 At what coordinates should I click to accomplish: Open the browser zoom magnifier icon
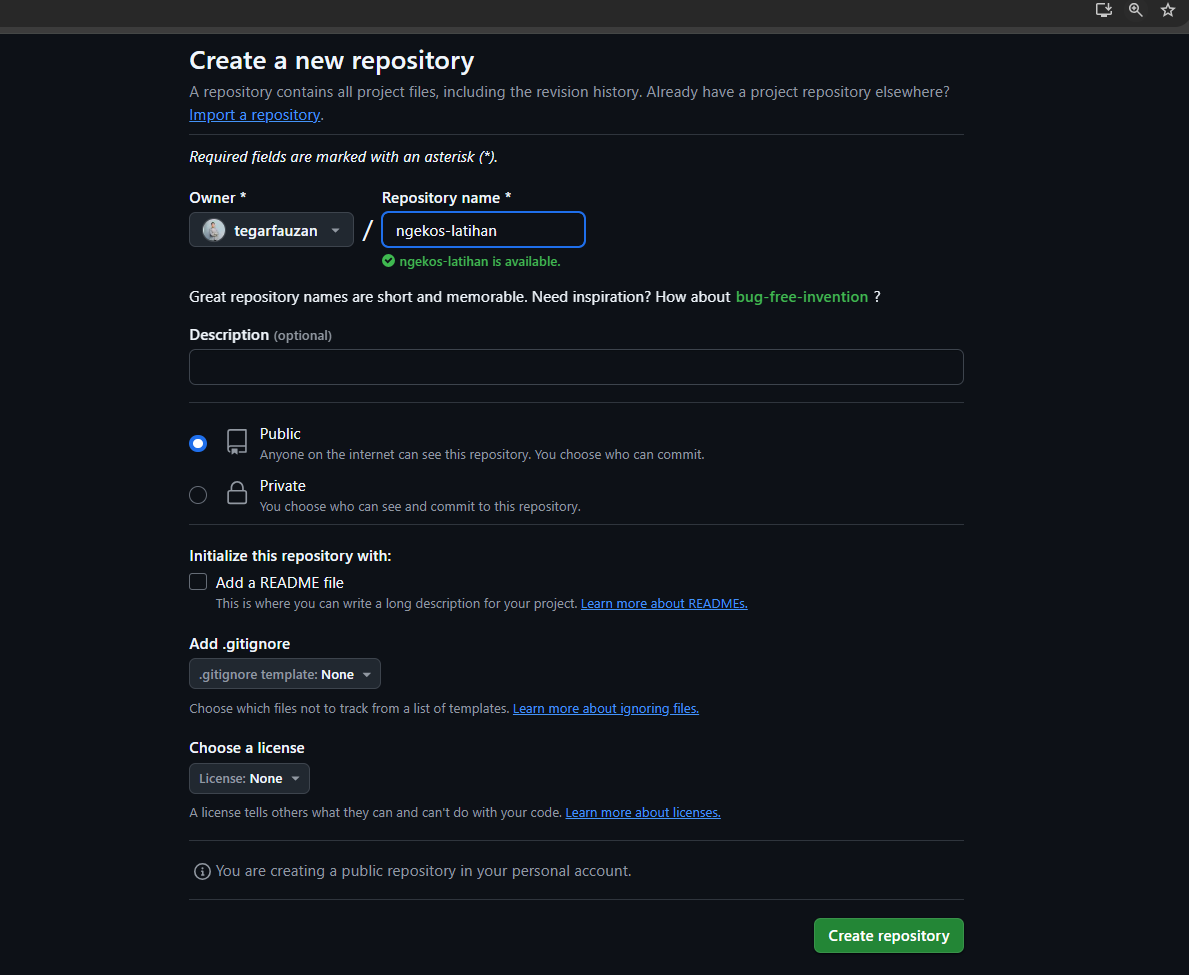pyautogui.click(x=1135, y=10)
